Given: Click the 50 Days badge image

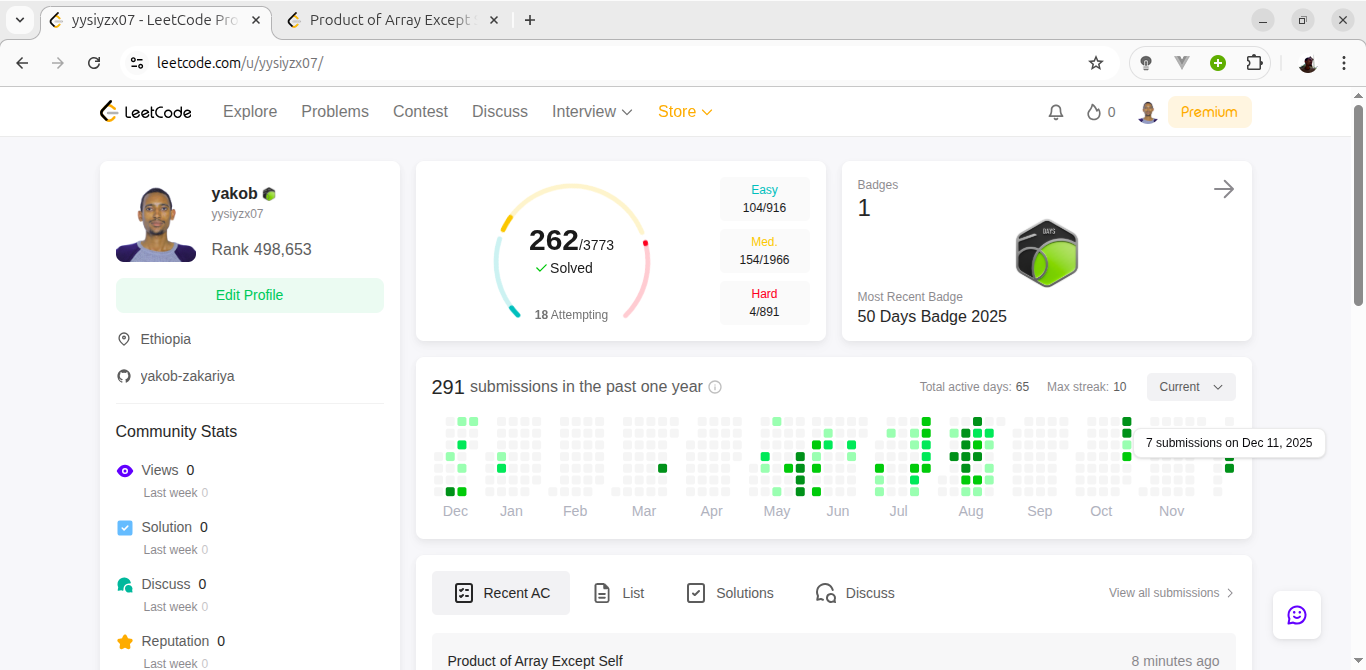Looking at the screenshot, I should [1047, 254].
